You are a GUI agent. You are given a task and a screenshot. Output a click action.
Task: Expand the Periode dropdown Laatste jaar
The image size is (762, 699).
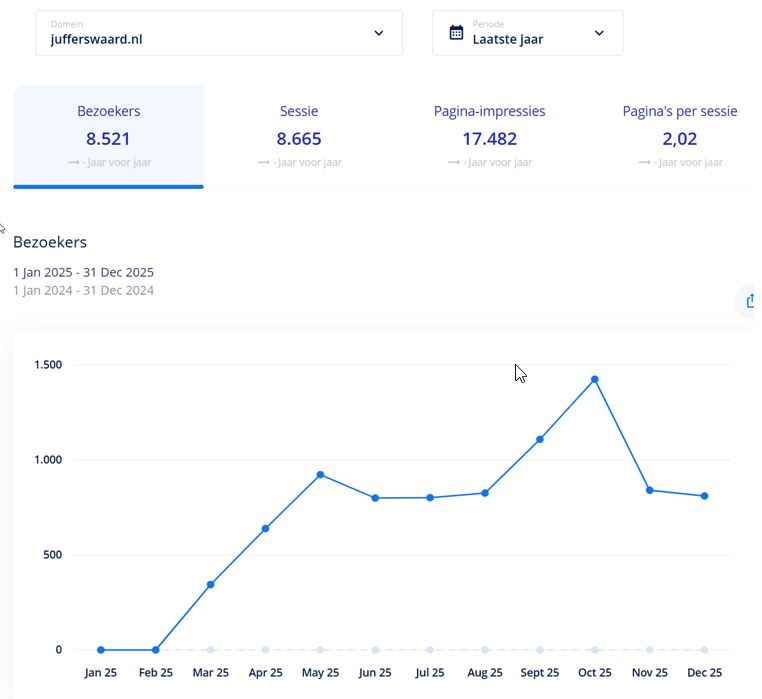tap(527, 33)
